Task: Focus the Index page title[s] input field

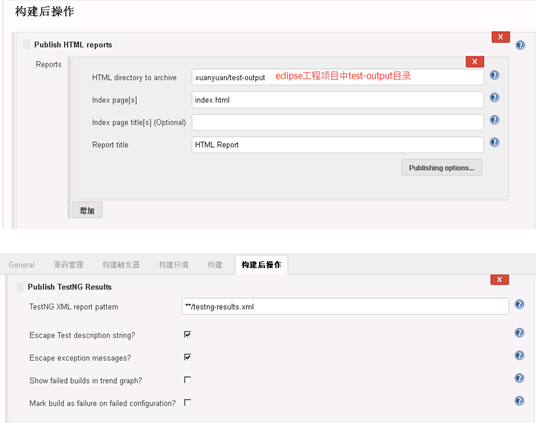Action: coord(338,122)
